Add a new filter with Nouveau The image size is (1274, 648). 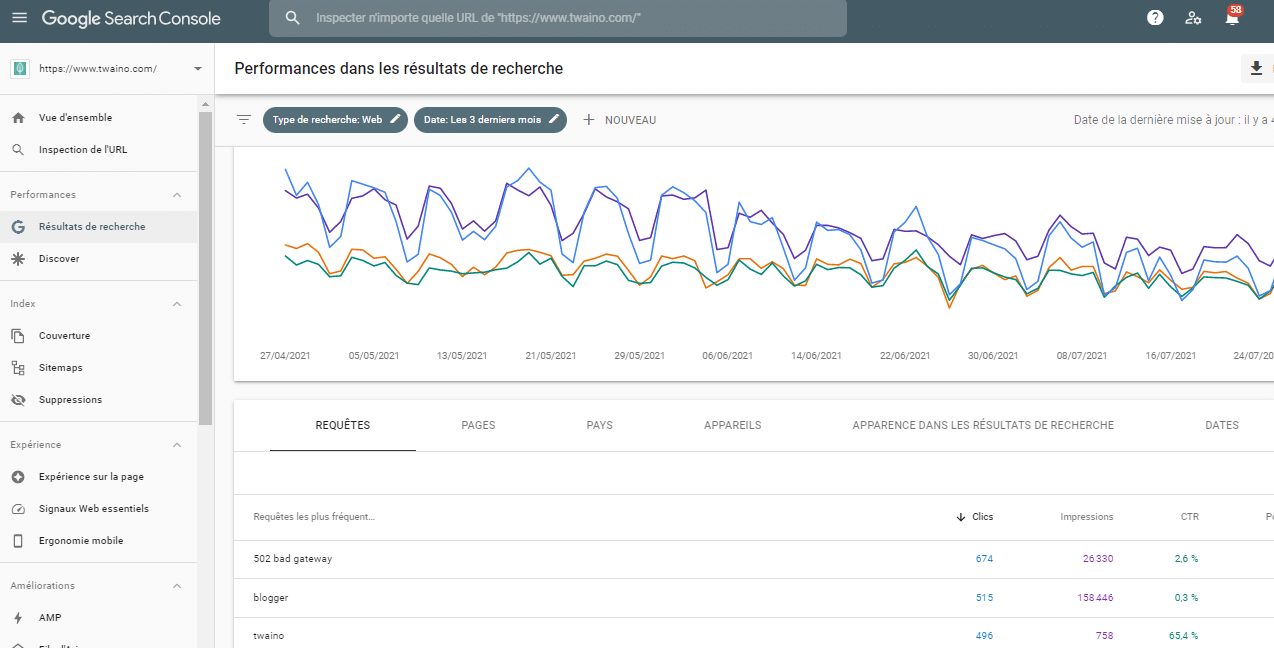pos(620,120)
